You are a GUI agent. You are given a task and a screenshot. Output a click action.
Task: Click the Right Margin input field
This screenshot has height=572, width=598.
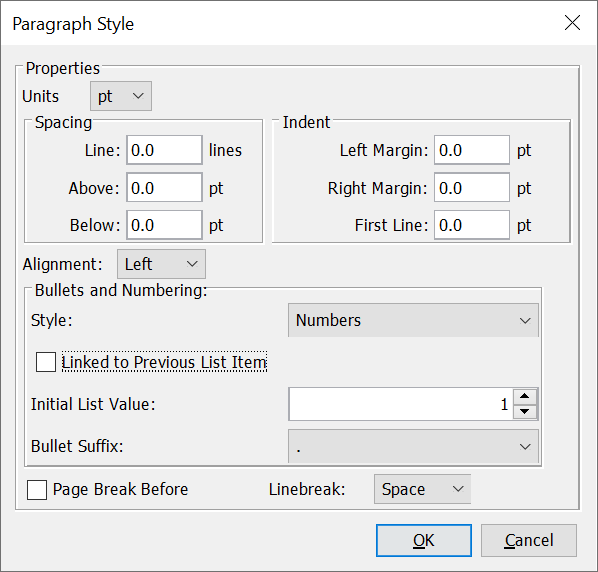(472, 187)
